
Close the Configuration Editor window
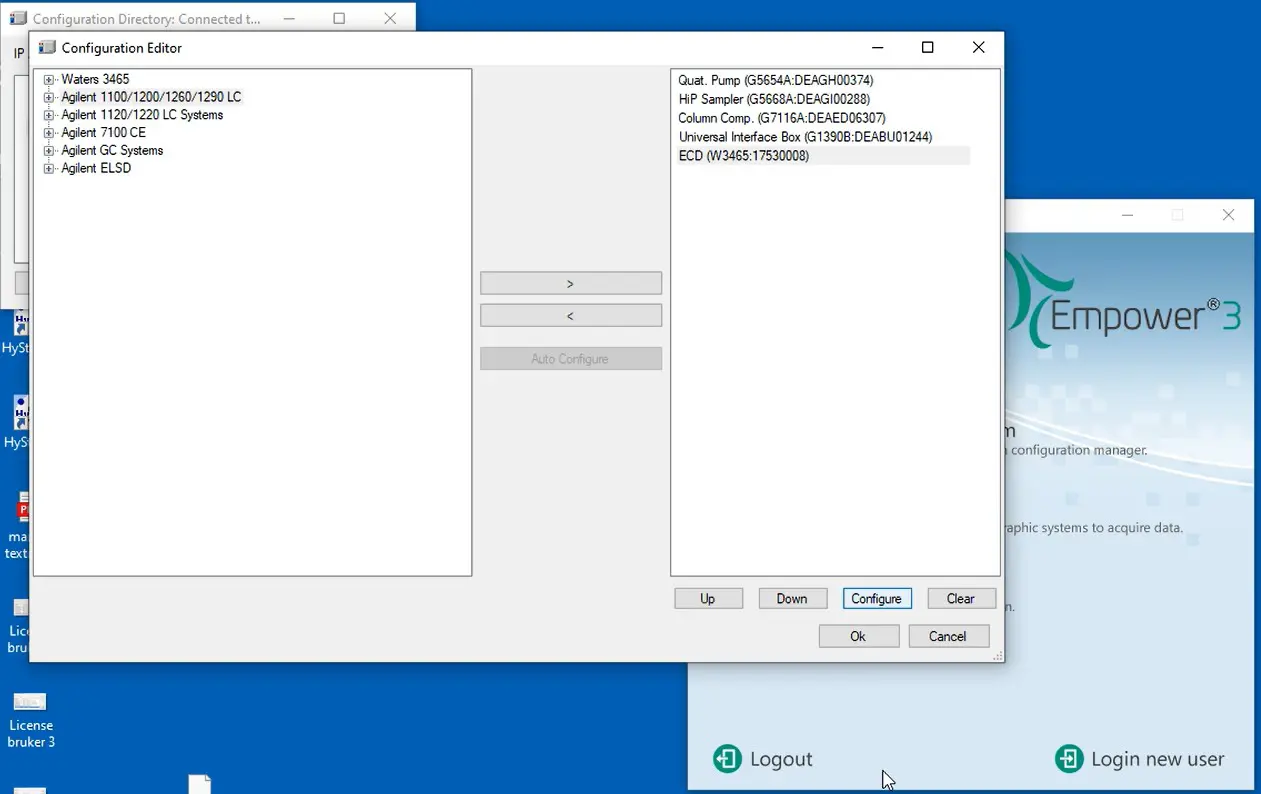pos(979,47)
